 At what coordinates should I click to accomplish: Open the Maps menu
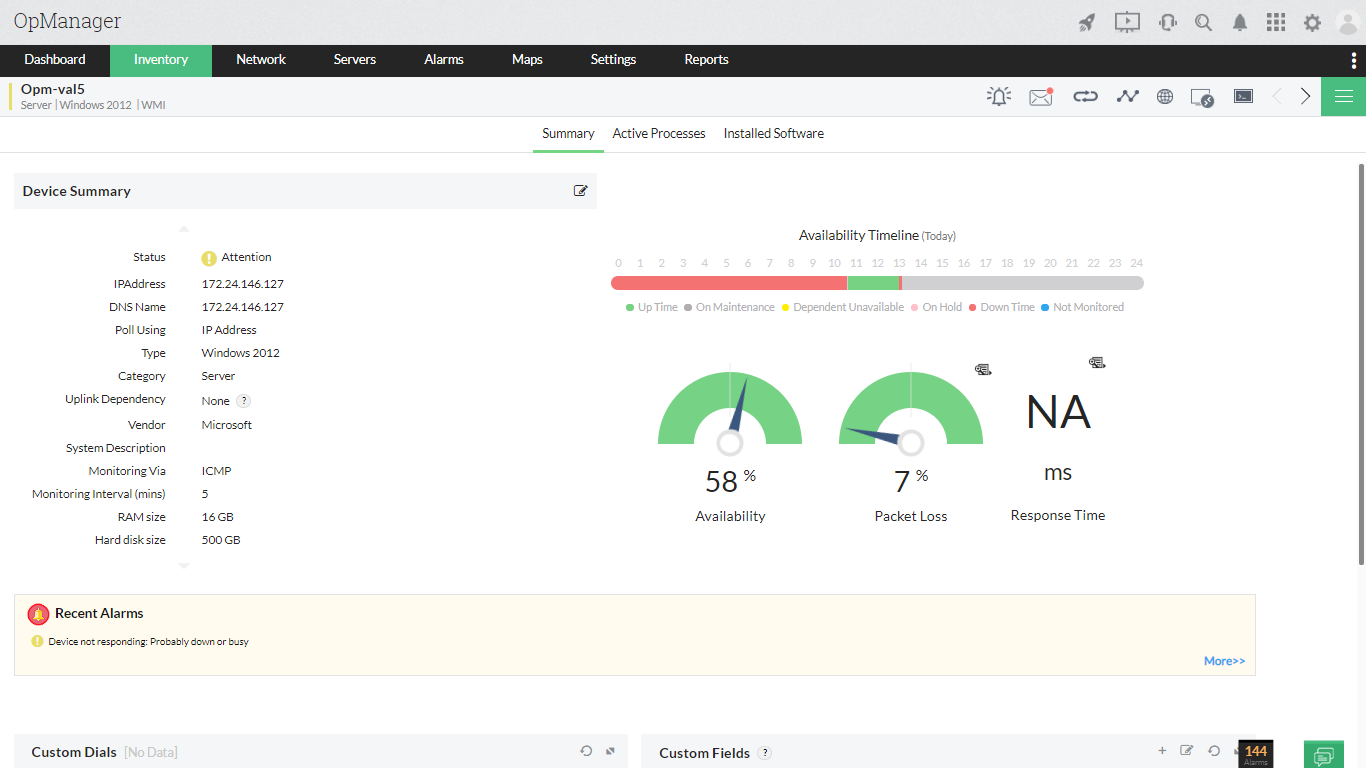click(x=527, y=60)
